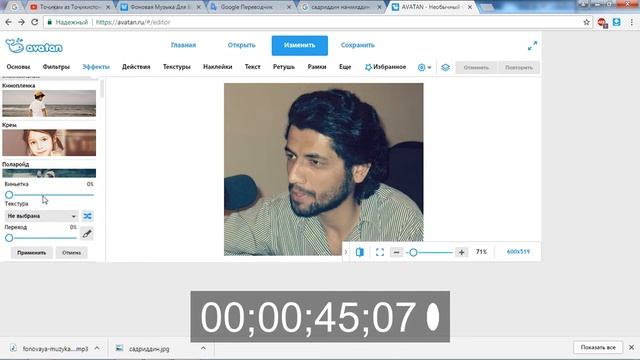Open the Главная tab
The height and width of the screenshot is (360, 640).
tap(183, 45)
